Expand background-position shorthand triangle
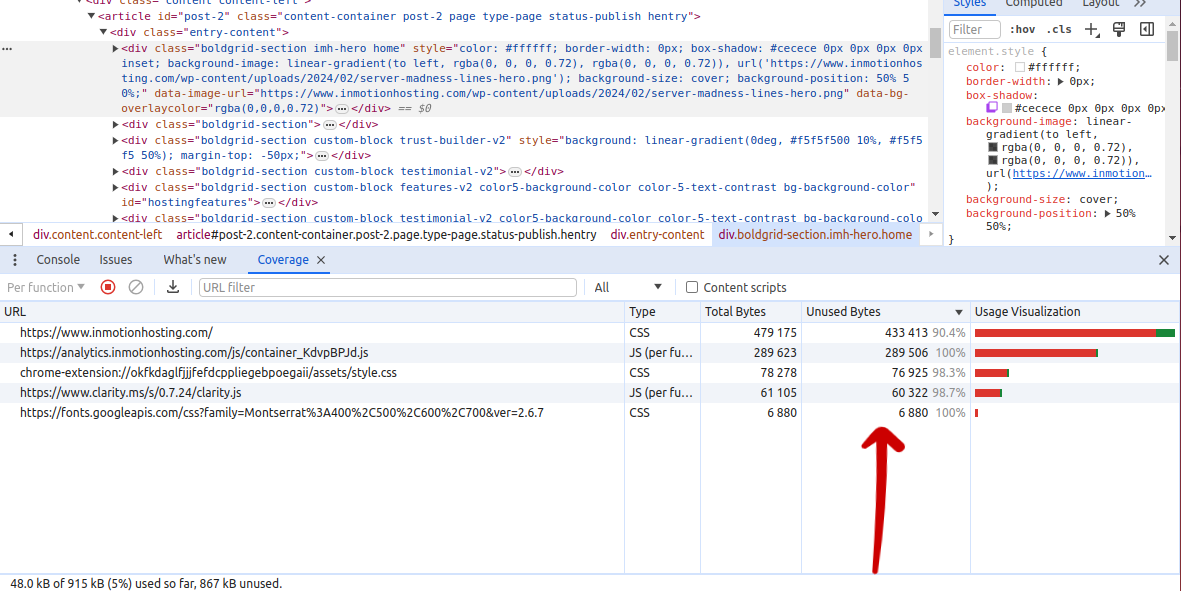 click(x=1109, y=213)
